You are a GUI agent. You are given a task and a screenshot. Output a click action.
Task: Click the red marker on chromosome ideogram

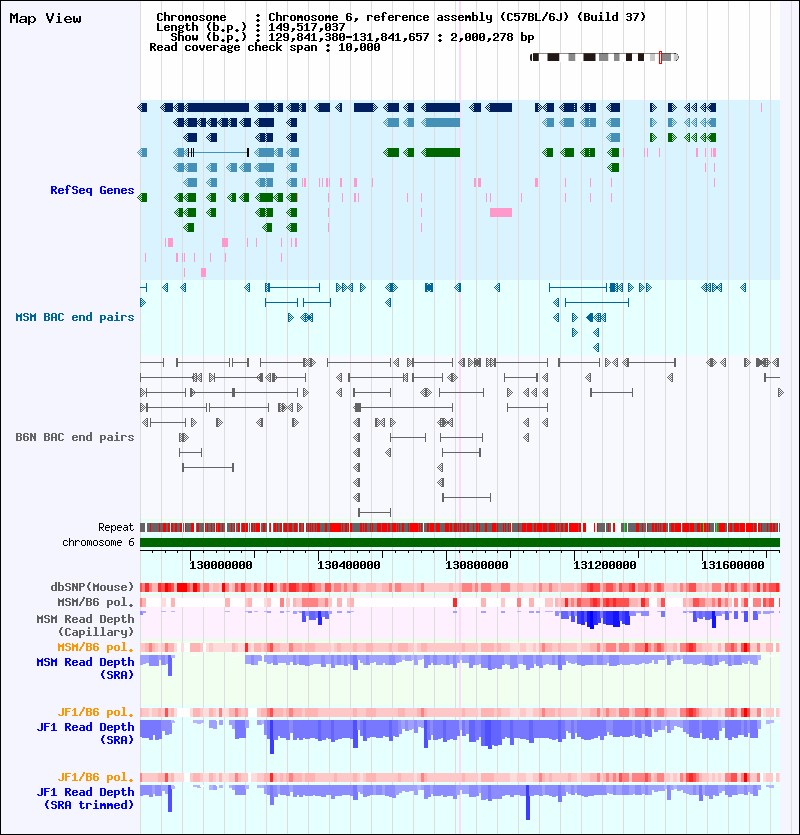point(660,58)
